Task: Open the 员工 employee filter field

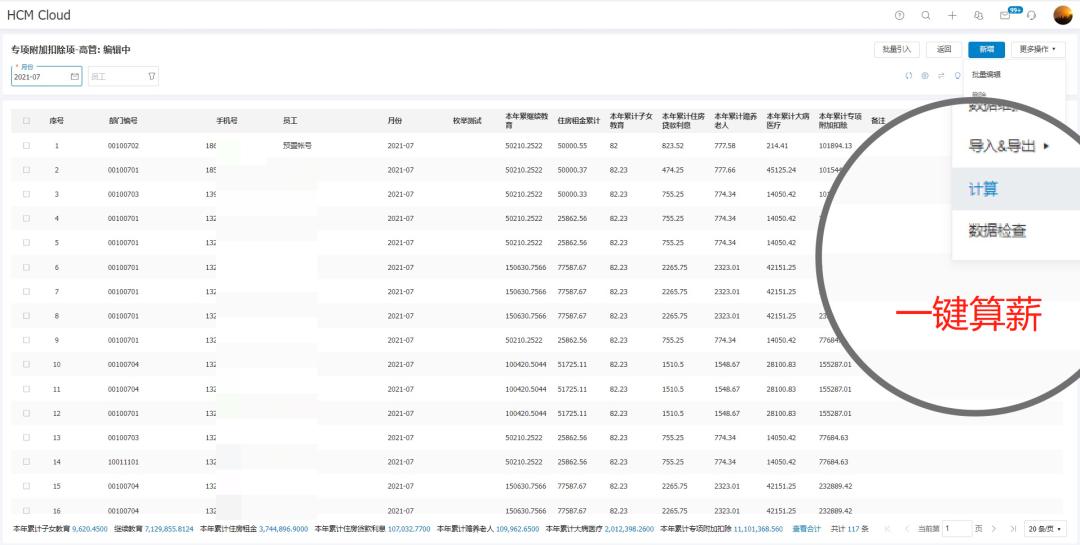Action: (123, 76)
